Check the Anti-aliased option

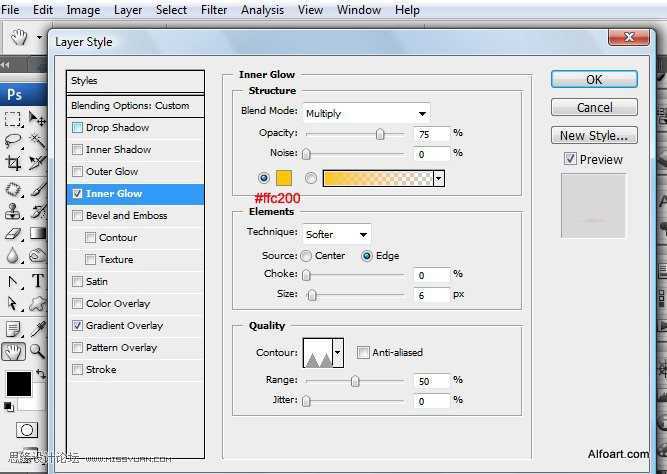coord(363,352)
